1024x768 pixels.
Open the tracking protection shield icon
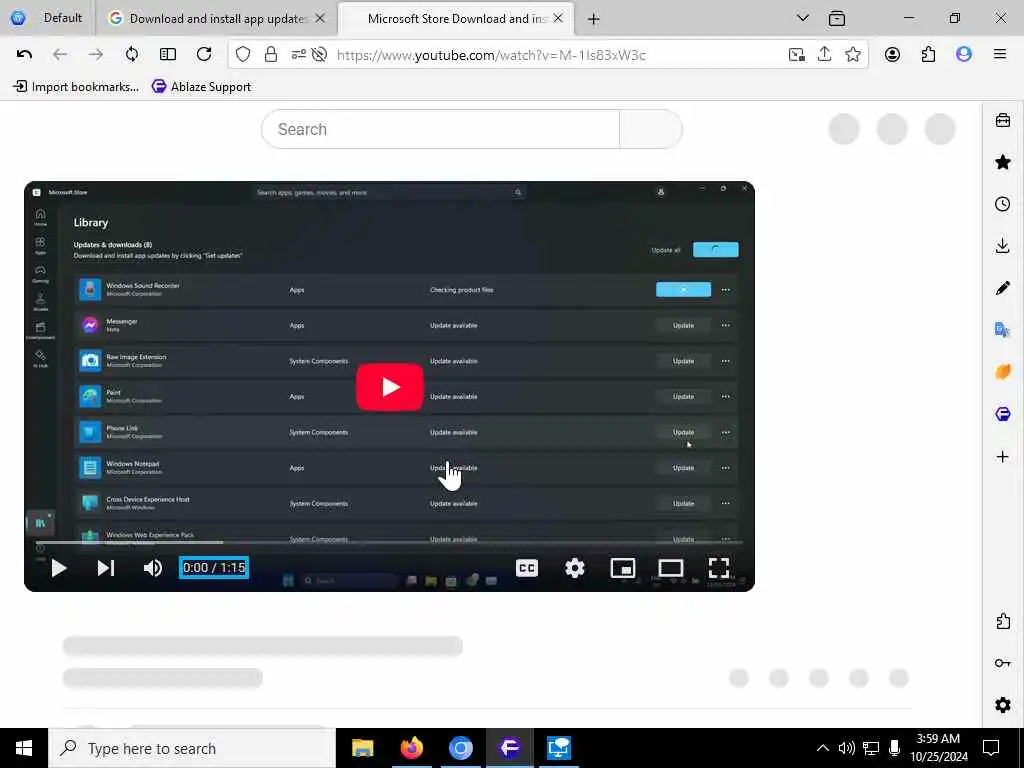[x=243, y=55]
